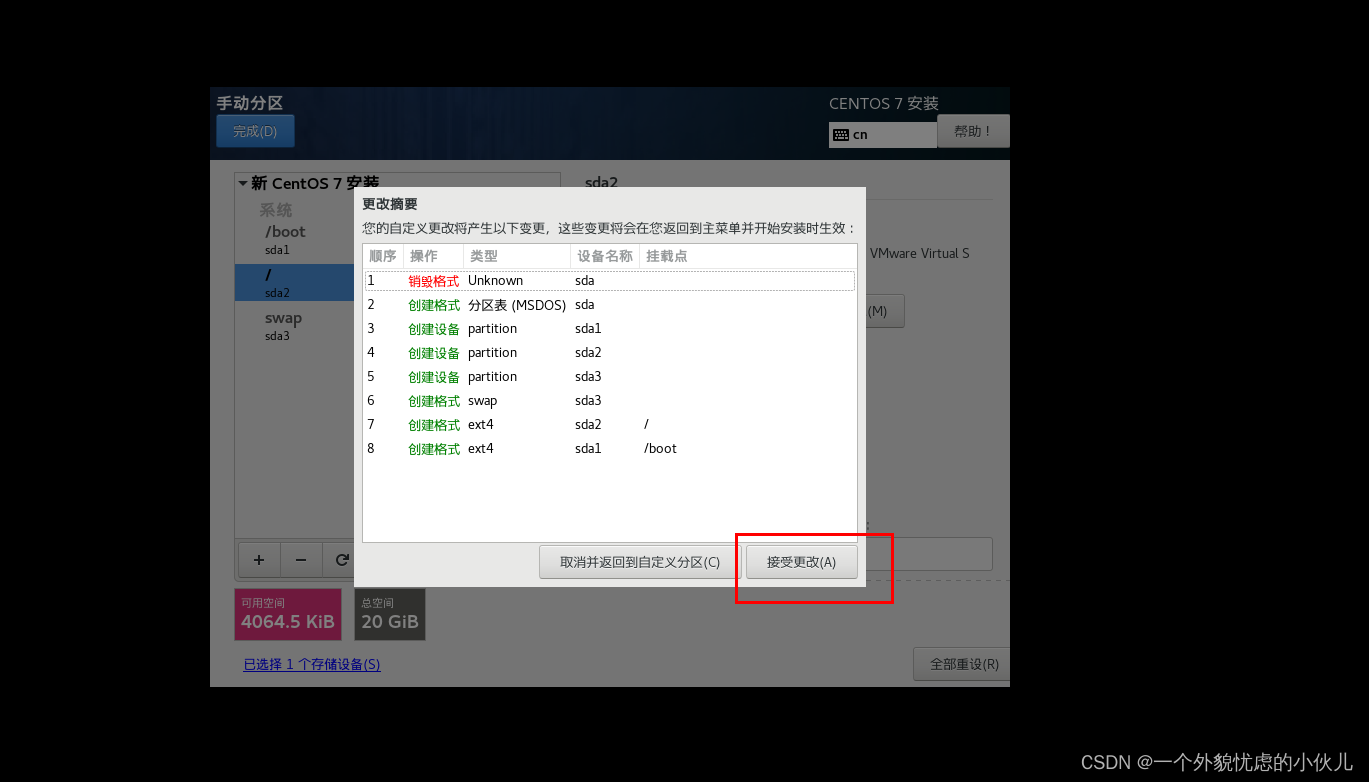Select the / sda2 partition entry
Viewport: 1369px width, 782px height.
[x=295, y=283]
